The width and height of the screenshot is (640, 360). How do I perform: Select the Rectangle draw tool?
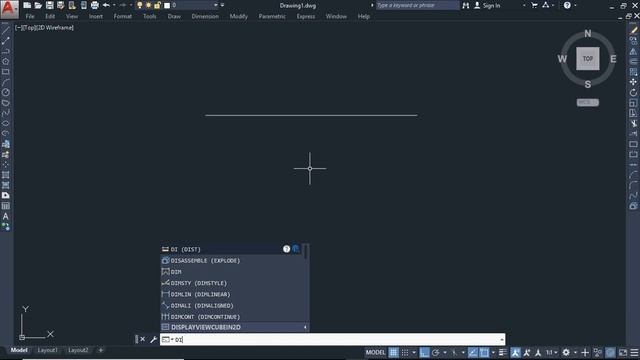coord(5,72)
